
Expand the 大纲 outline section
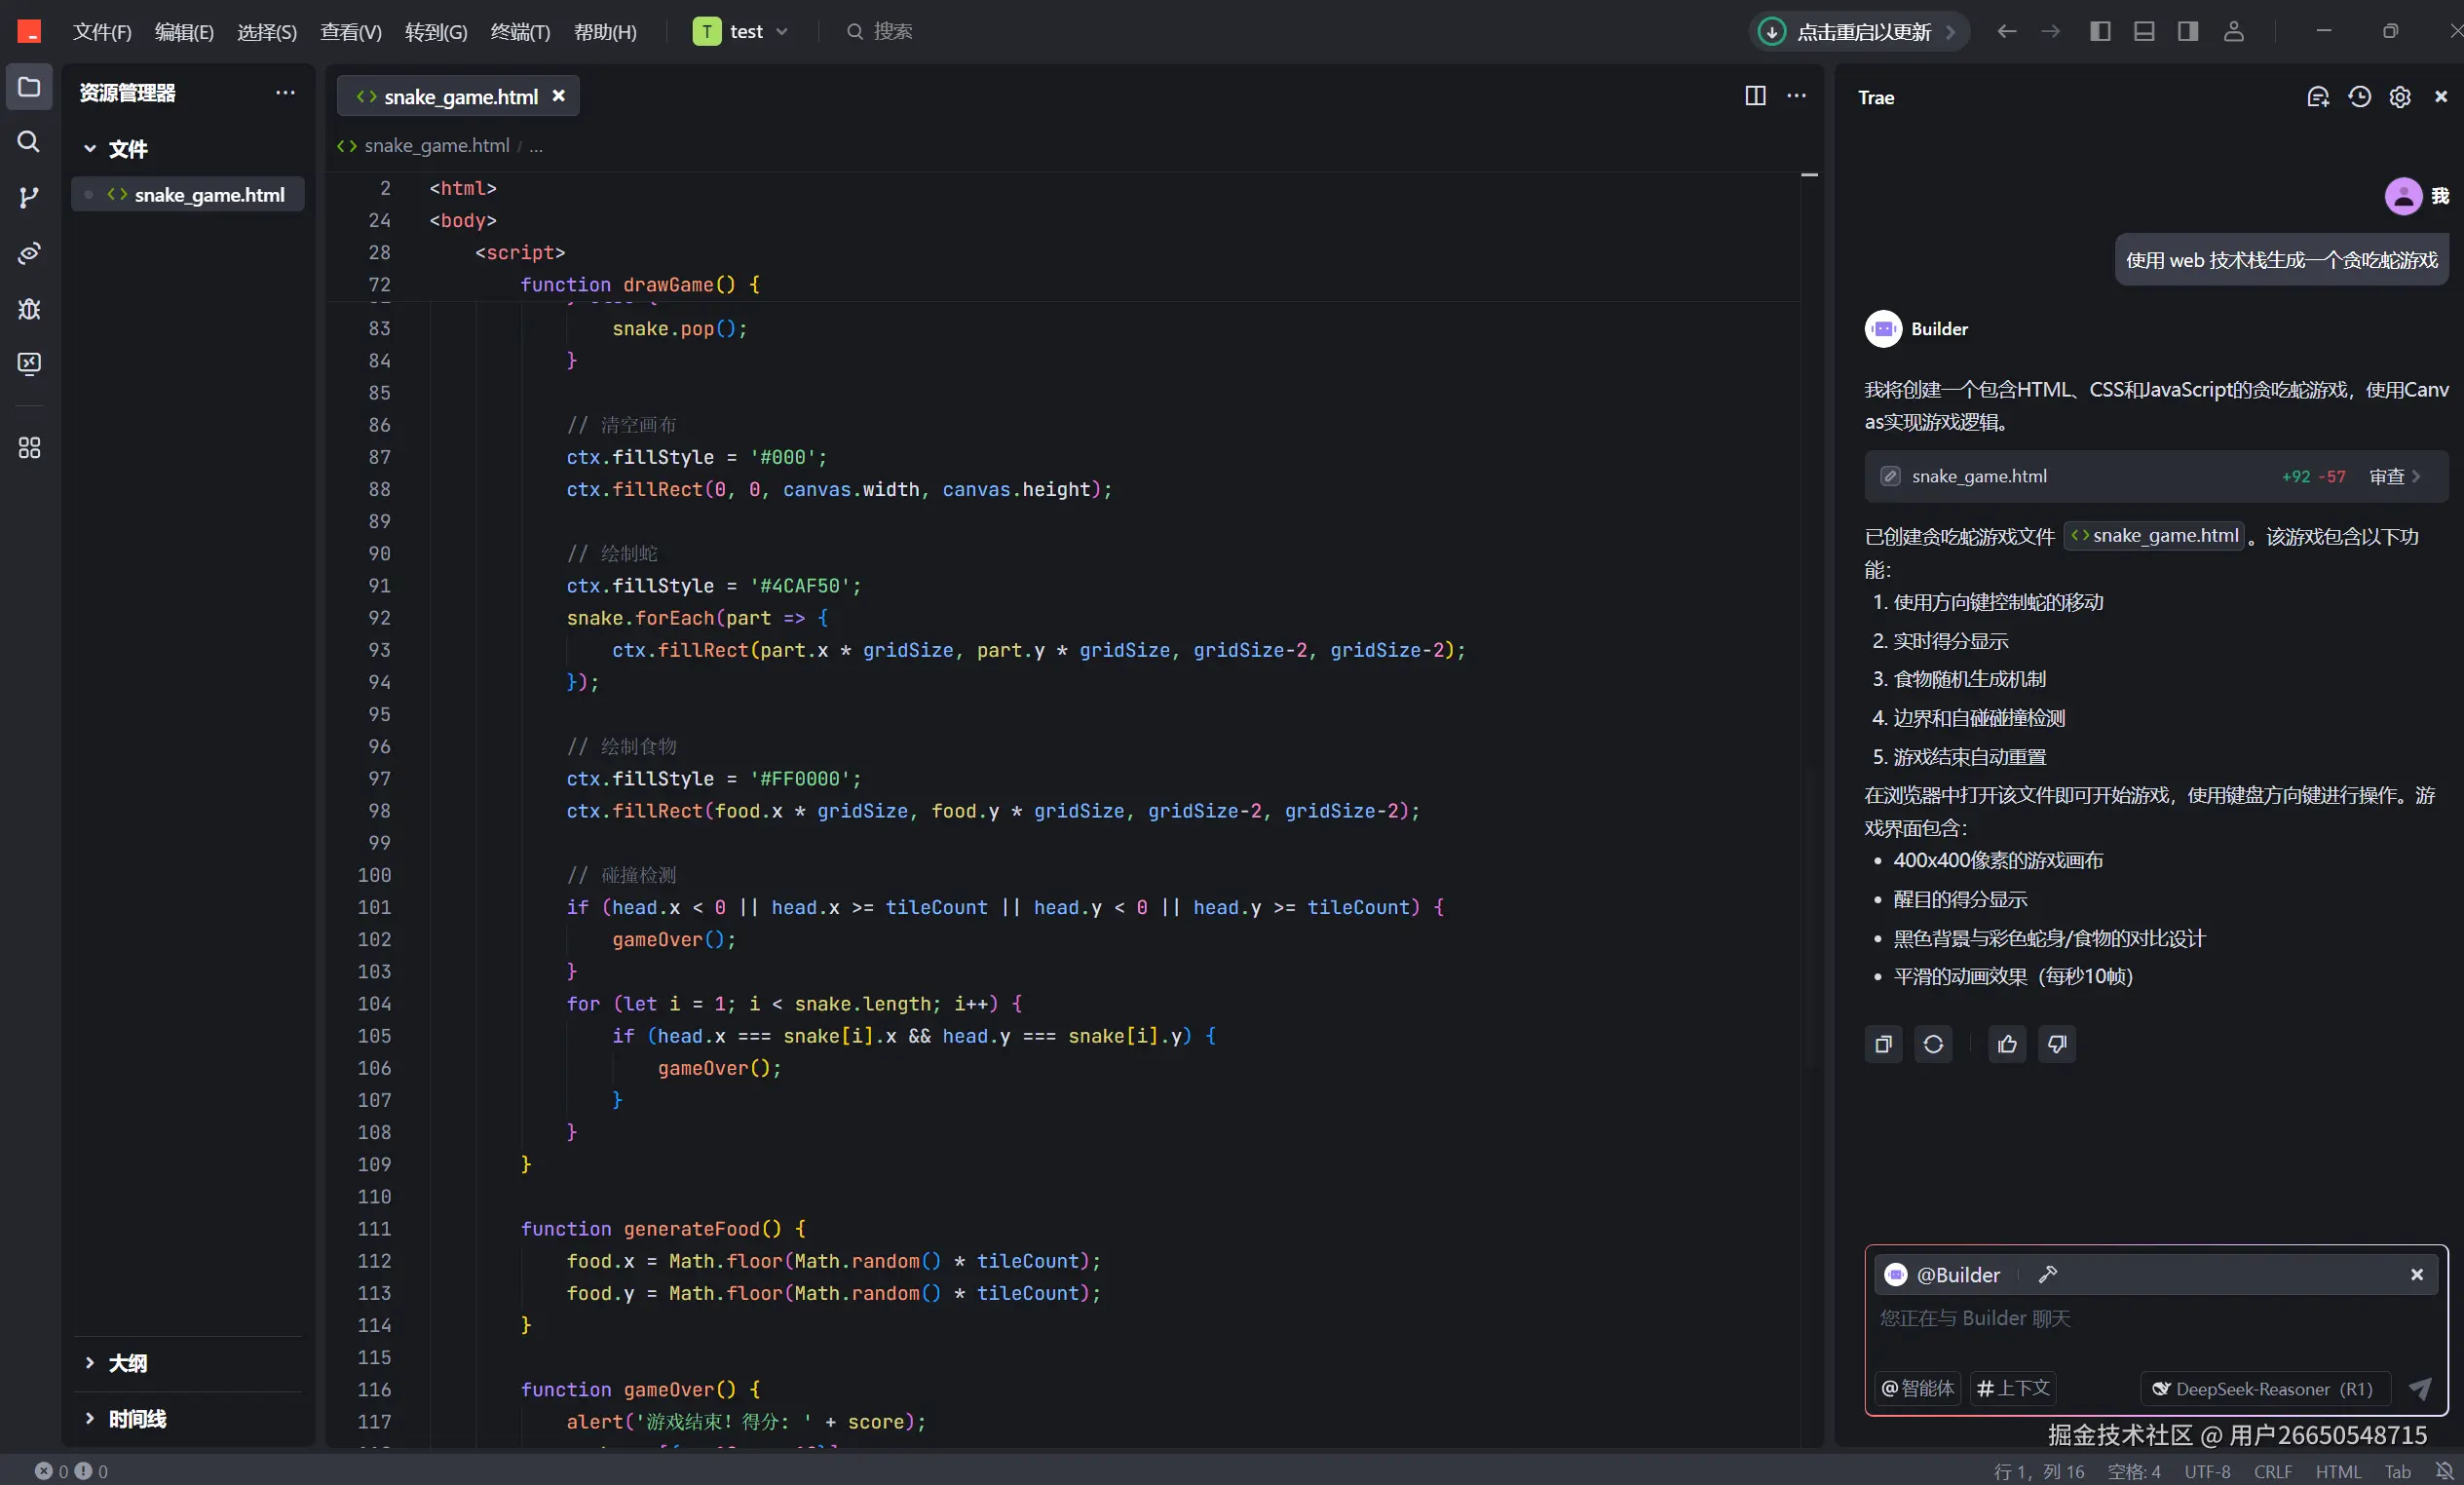(127, 1363)
